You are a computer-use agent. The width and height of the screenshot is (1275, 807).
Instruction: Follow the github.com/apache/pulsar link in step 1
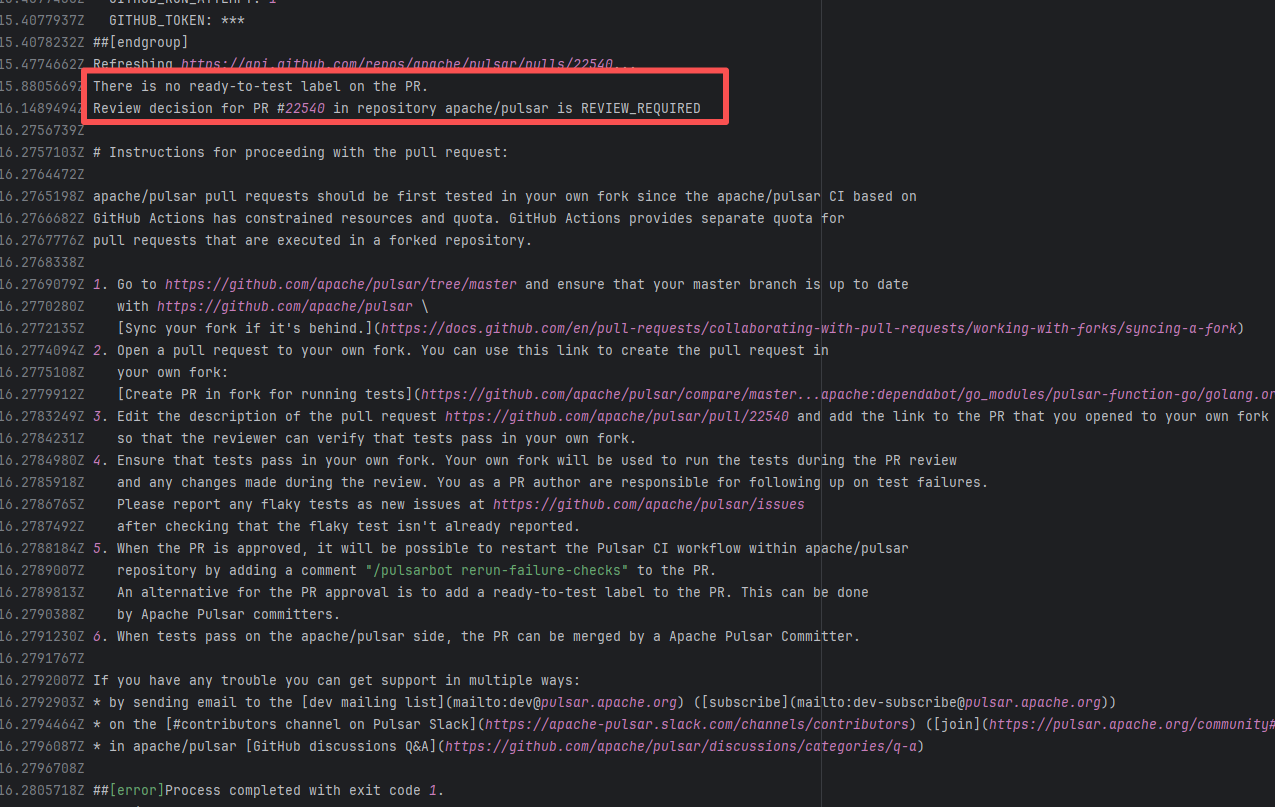[x=284, y=306]
